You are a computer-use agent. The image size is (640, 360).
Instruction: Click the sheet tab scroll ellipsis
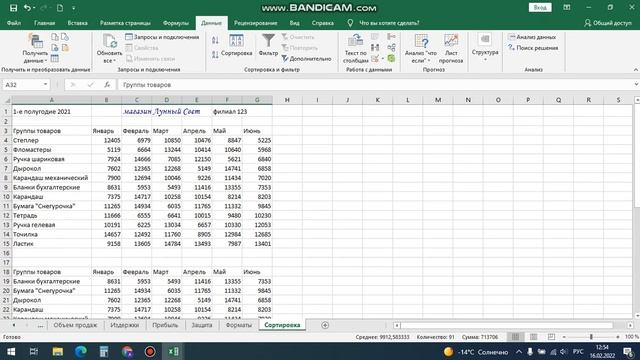(x=40, y=325)
